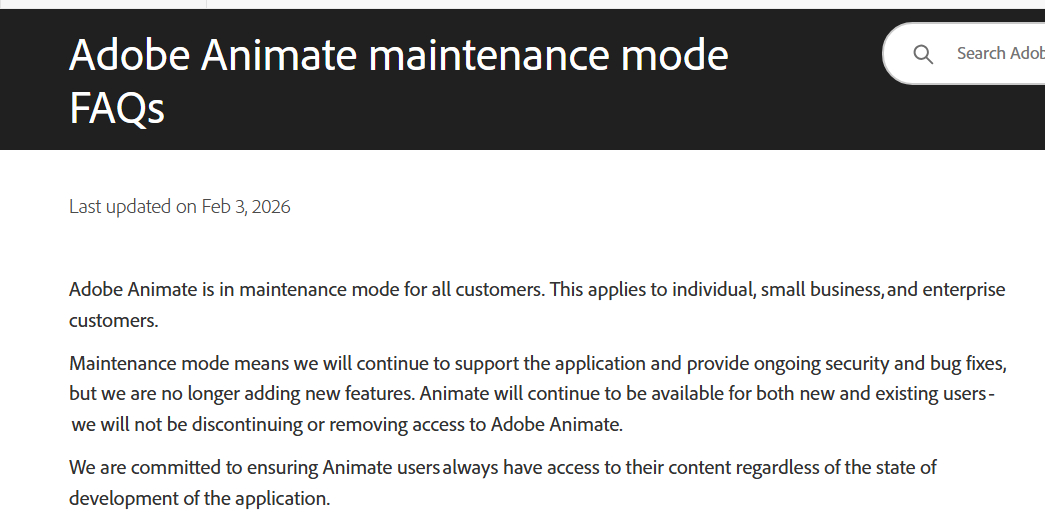Viewport: 1045px width, 522px height.
Task: Click "we will not be discontinuing" text
Action: click(187, 424)
